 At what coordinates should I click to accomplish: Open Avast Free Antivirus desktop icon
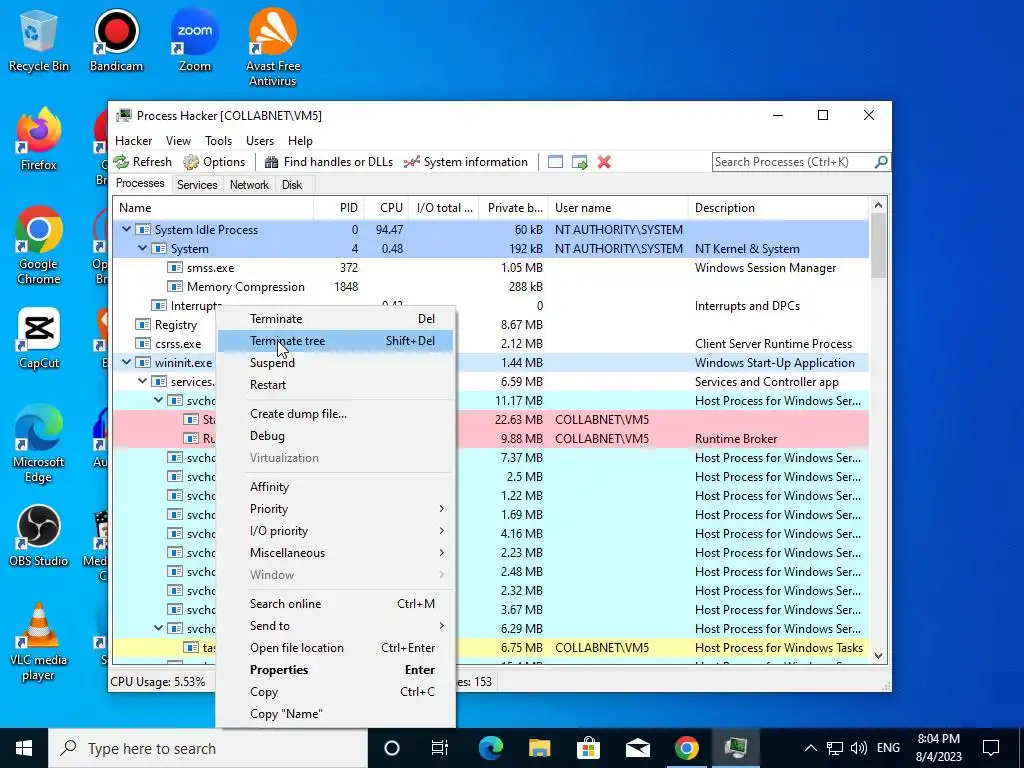[x=273, y=48]
